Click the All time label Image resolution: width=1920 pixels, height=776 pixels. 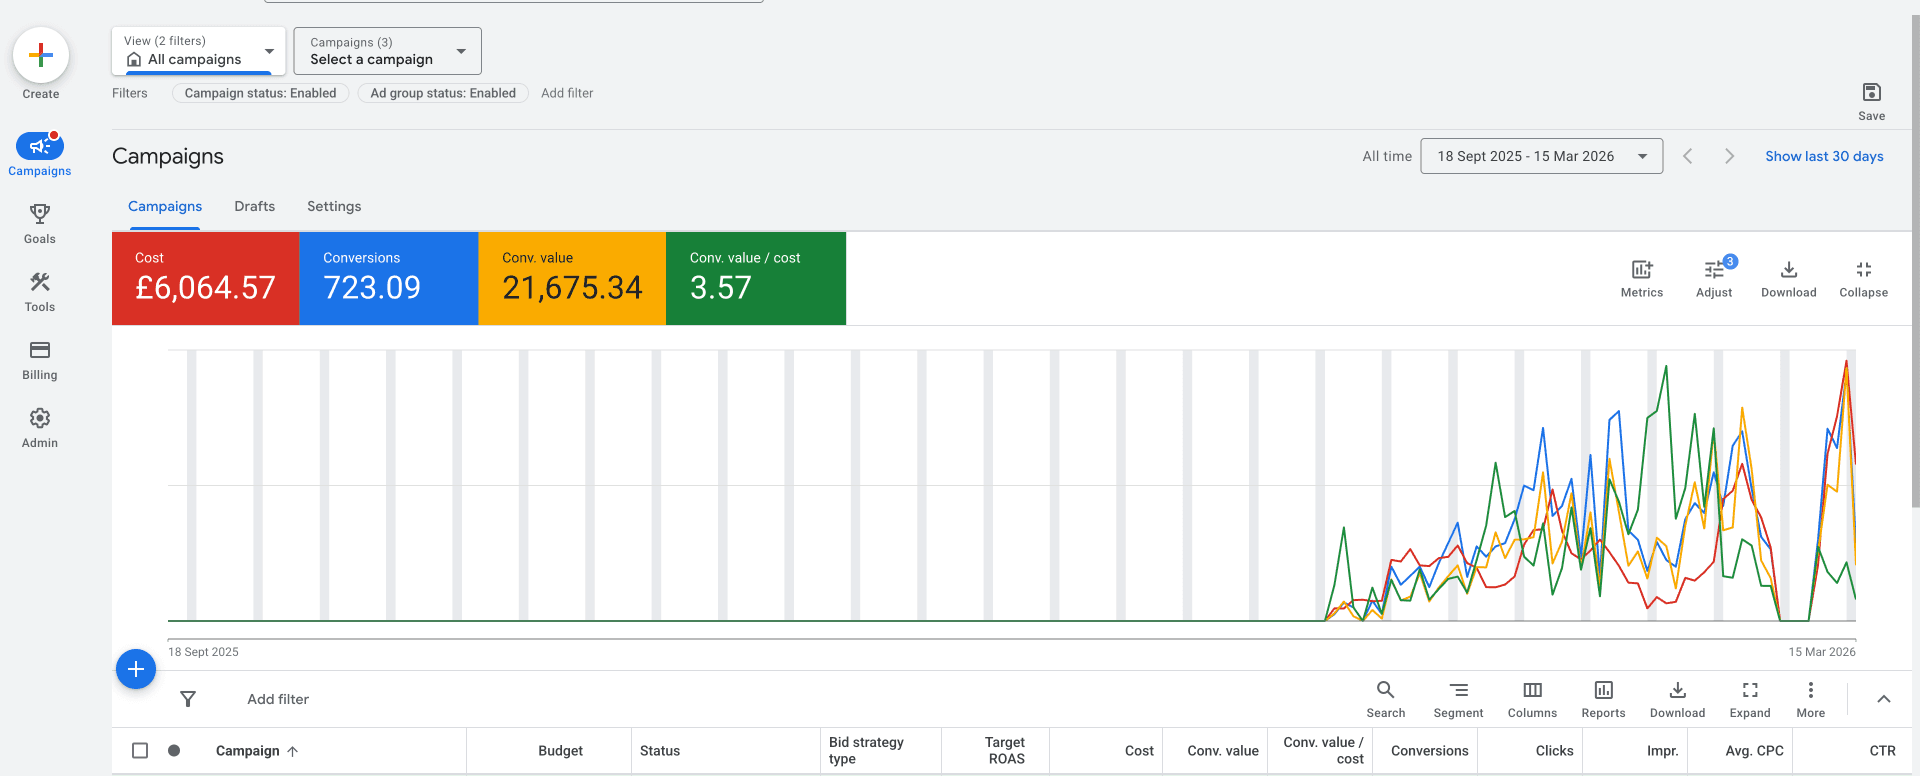(1387, 156)
